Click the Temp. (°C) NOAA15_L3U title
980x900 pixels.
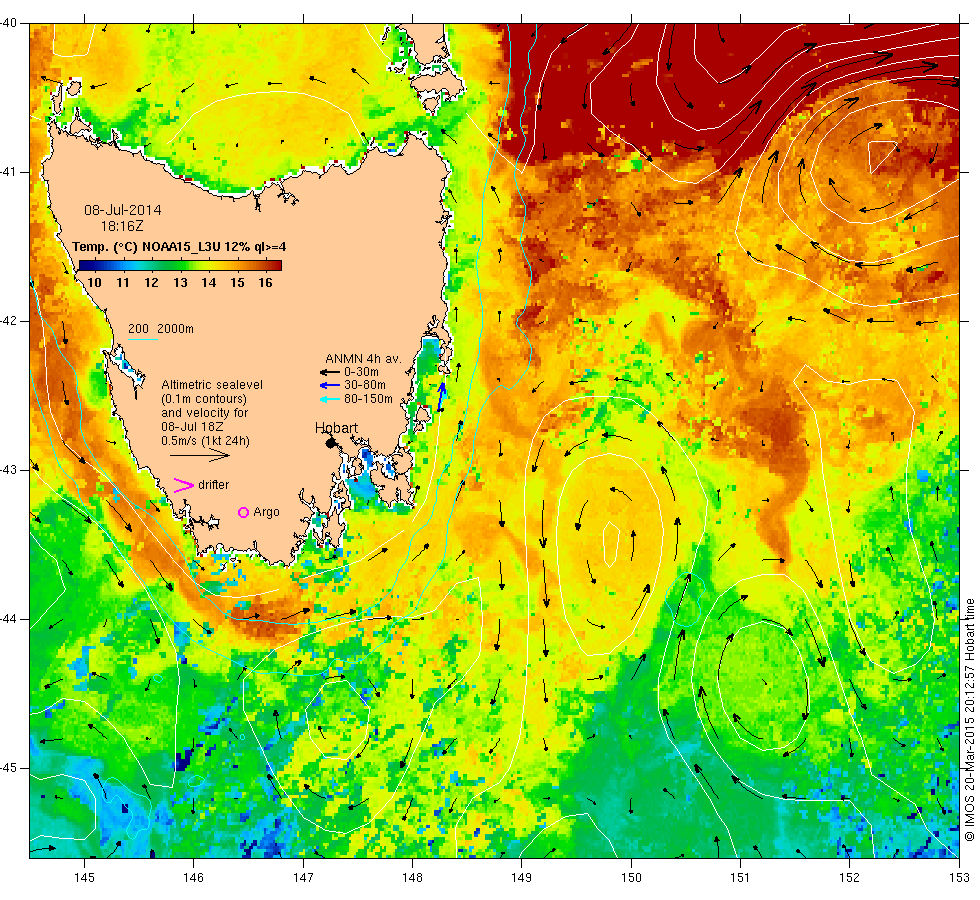(179, 247)
